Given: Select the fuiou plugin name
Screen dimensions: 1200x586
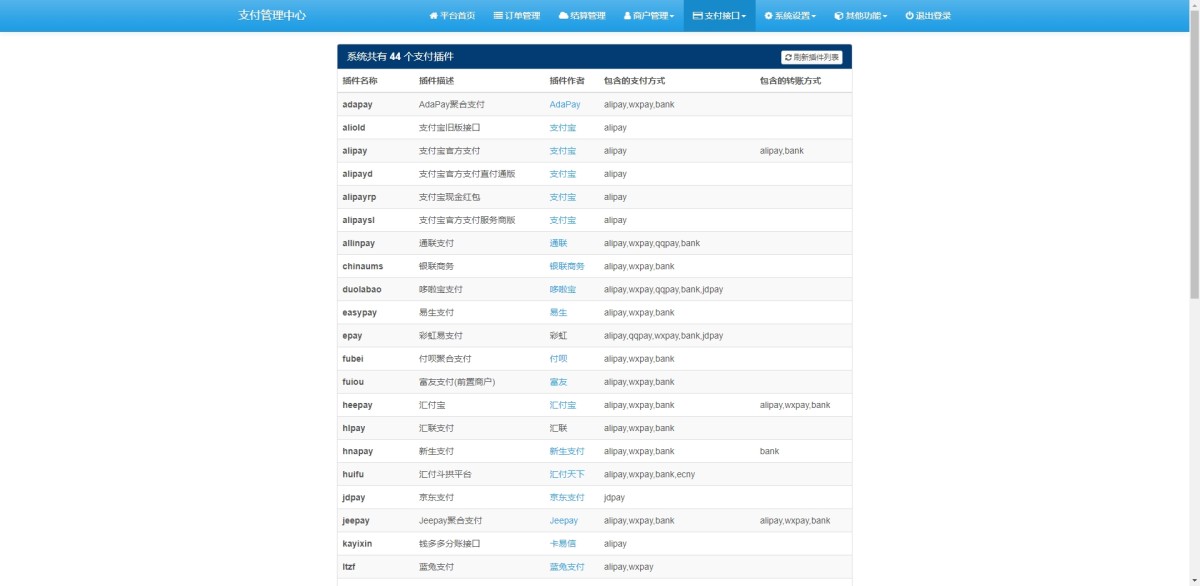Looking at the screenshot, I should point(353,382).
